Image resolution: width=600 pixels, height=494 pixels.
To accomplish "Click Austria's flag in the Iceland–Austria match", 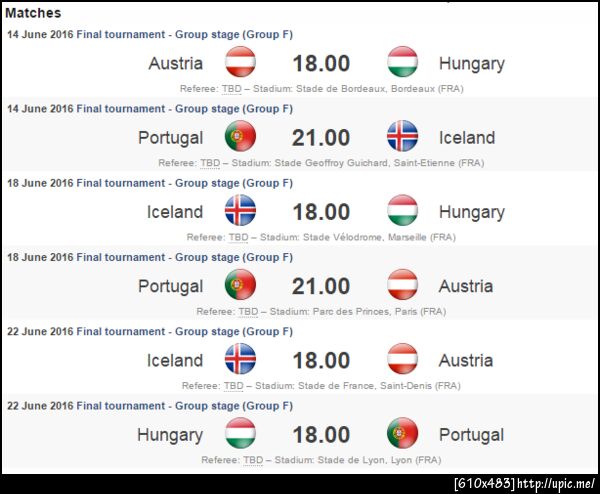I will coord(402,359).
